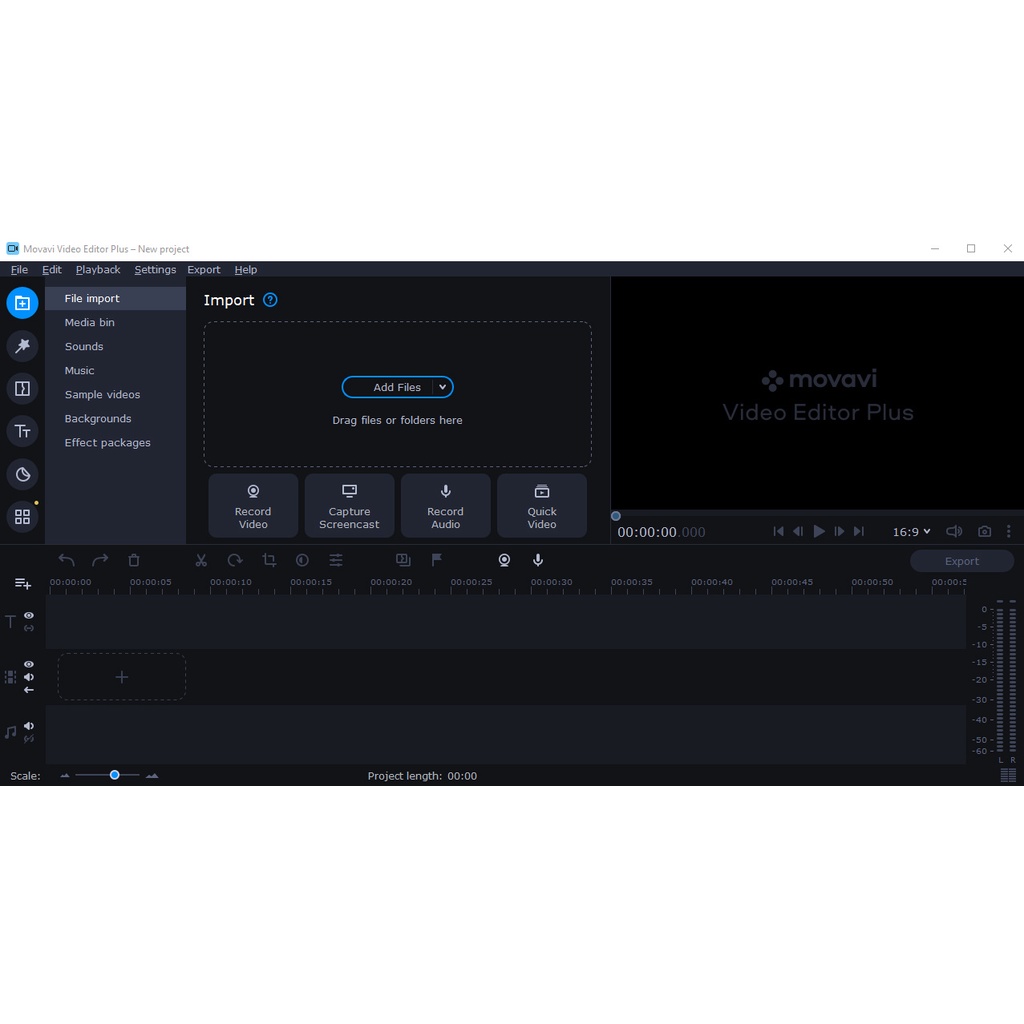Click the Split scissors tool

click(201, 561)
